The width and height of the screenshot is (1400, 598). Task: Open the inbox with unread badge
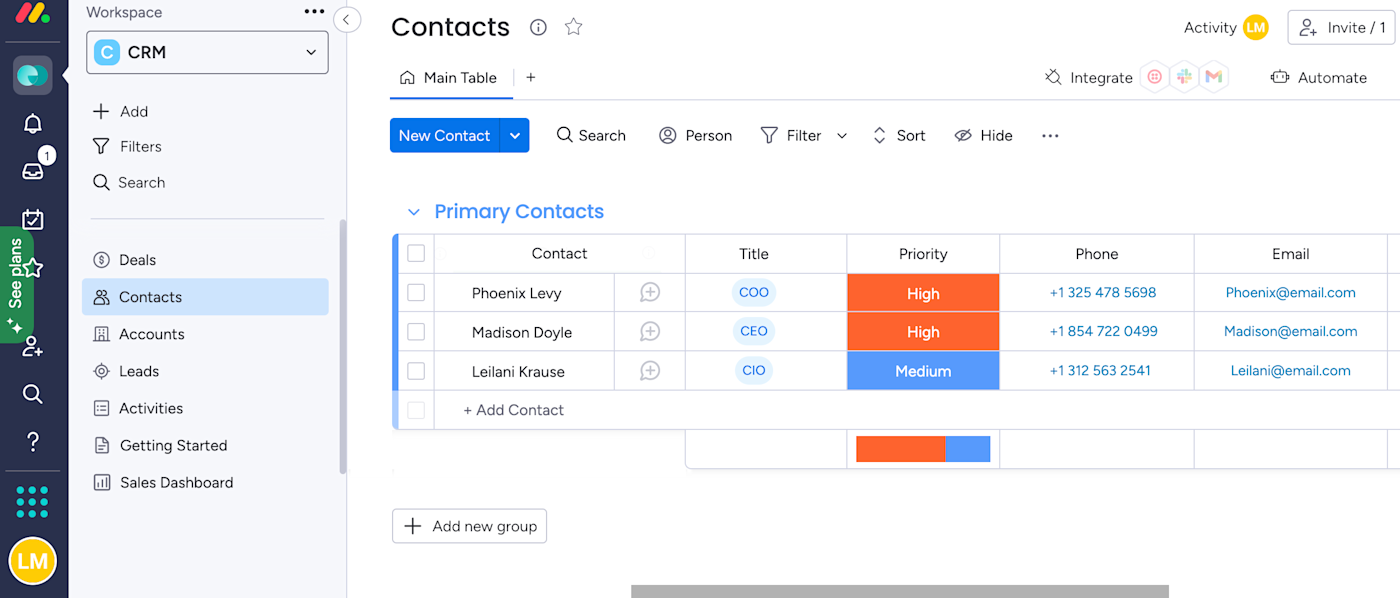tap(33, 171)
